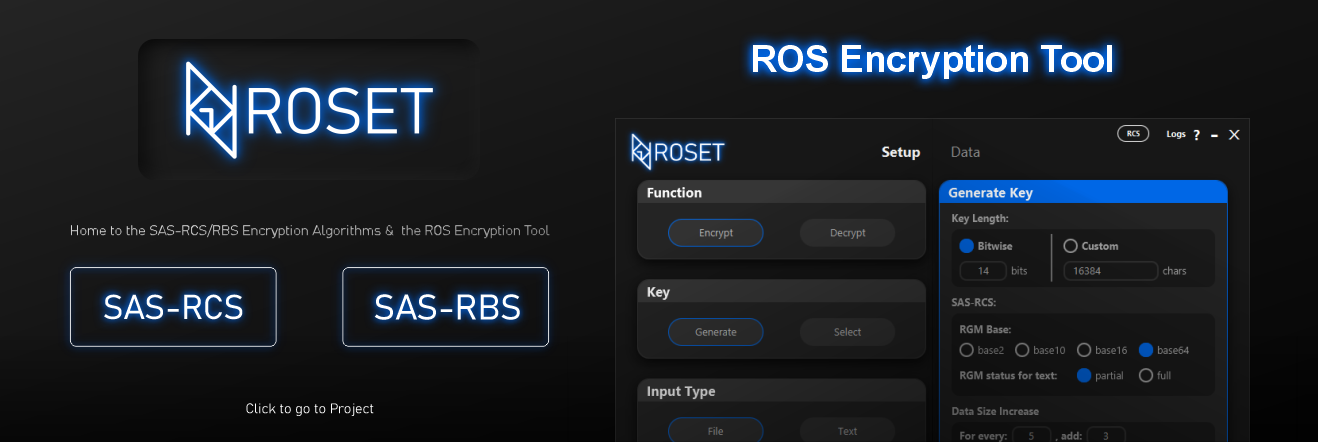Select the Custom key length option
The image size is (1318, 442).
click(x=1070, y=246)
